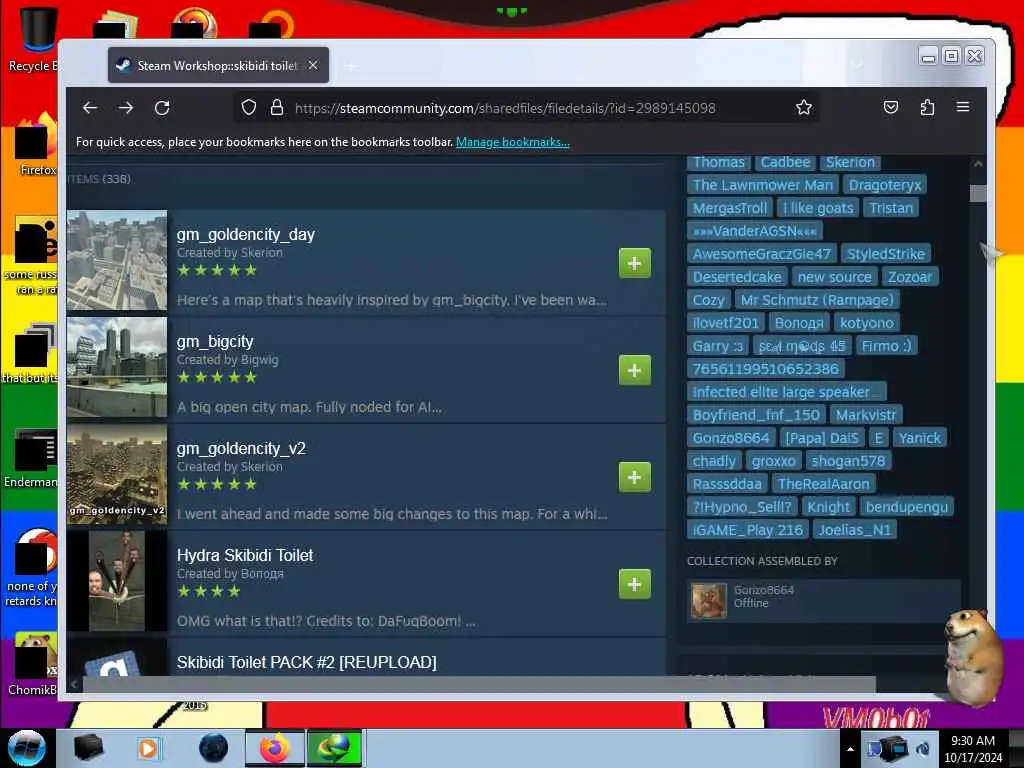Open the Dragoteryx creator tag
The width and height of the screenshot is (1024, 768).
(885, 185)
